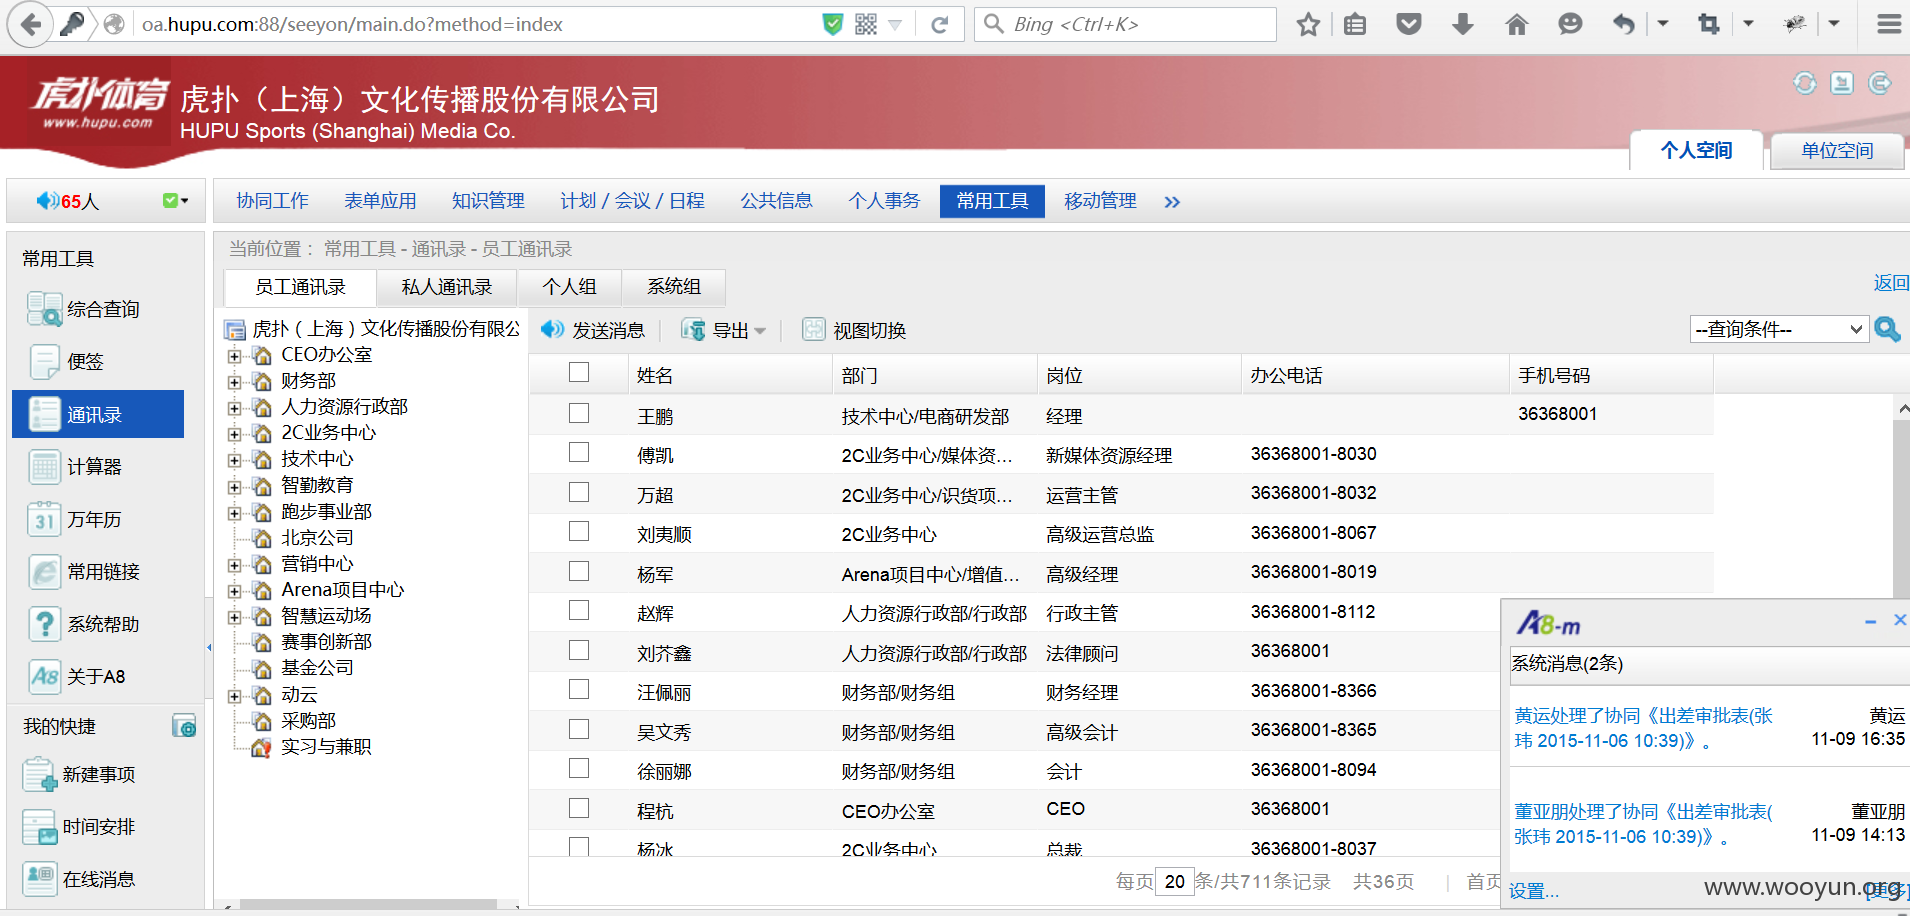Check the box for 刘夷顺
Viewport: 1910px width, 916px height.
[x=579, y=531]
